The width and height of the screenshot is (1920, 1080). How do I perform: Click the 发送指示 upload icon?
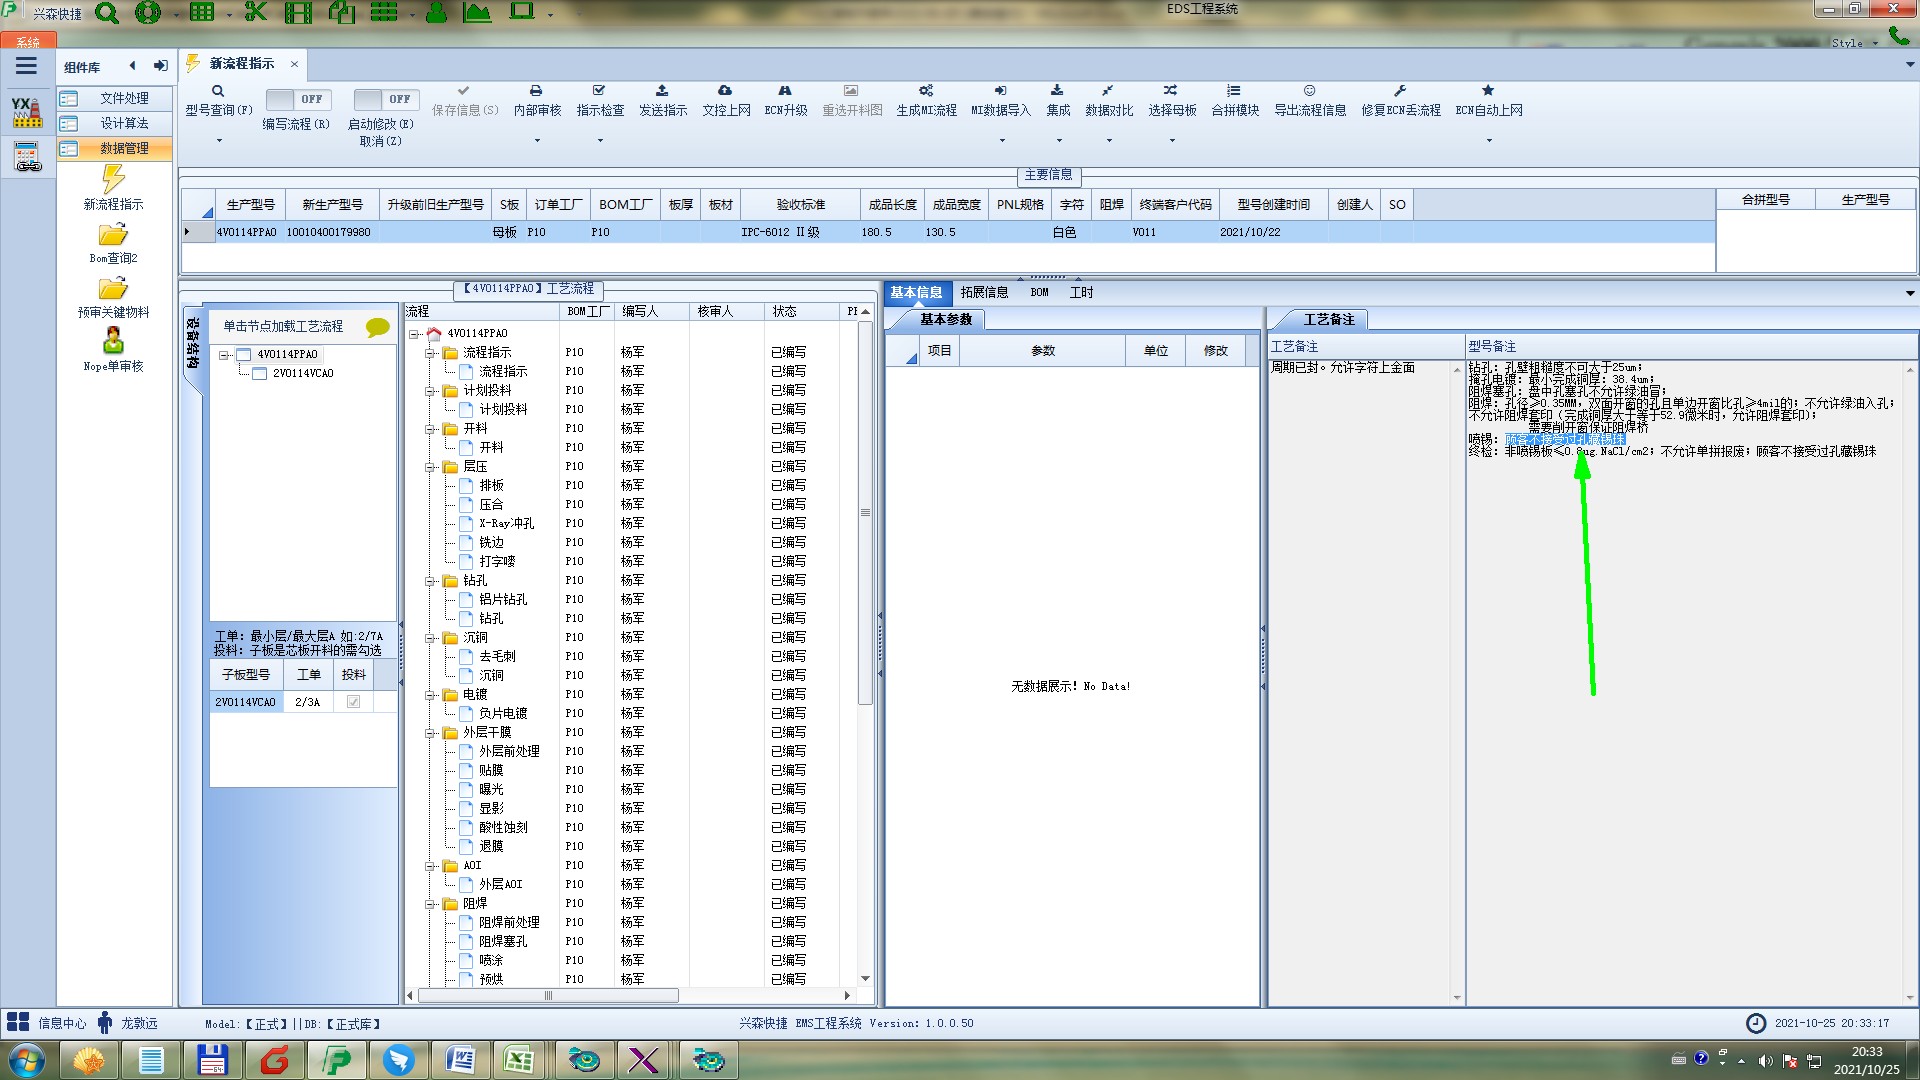click(x=662, y=91)
